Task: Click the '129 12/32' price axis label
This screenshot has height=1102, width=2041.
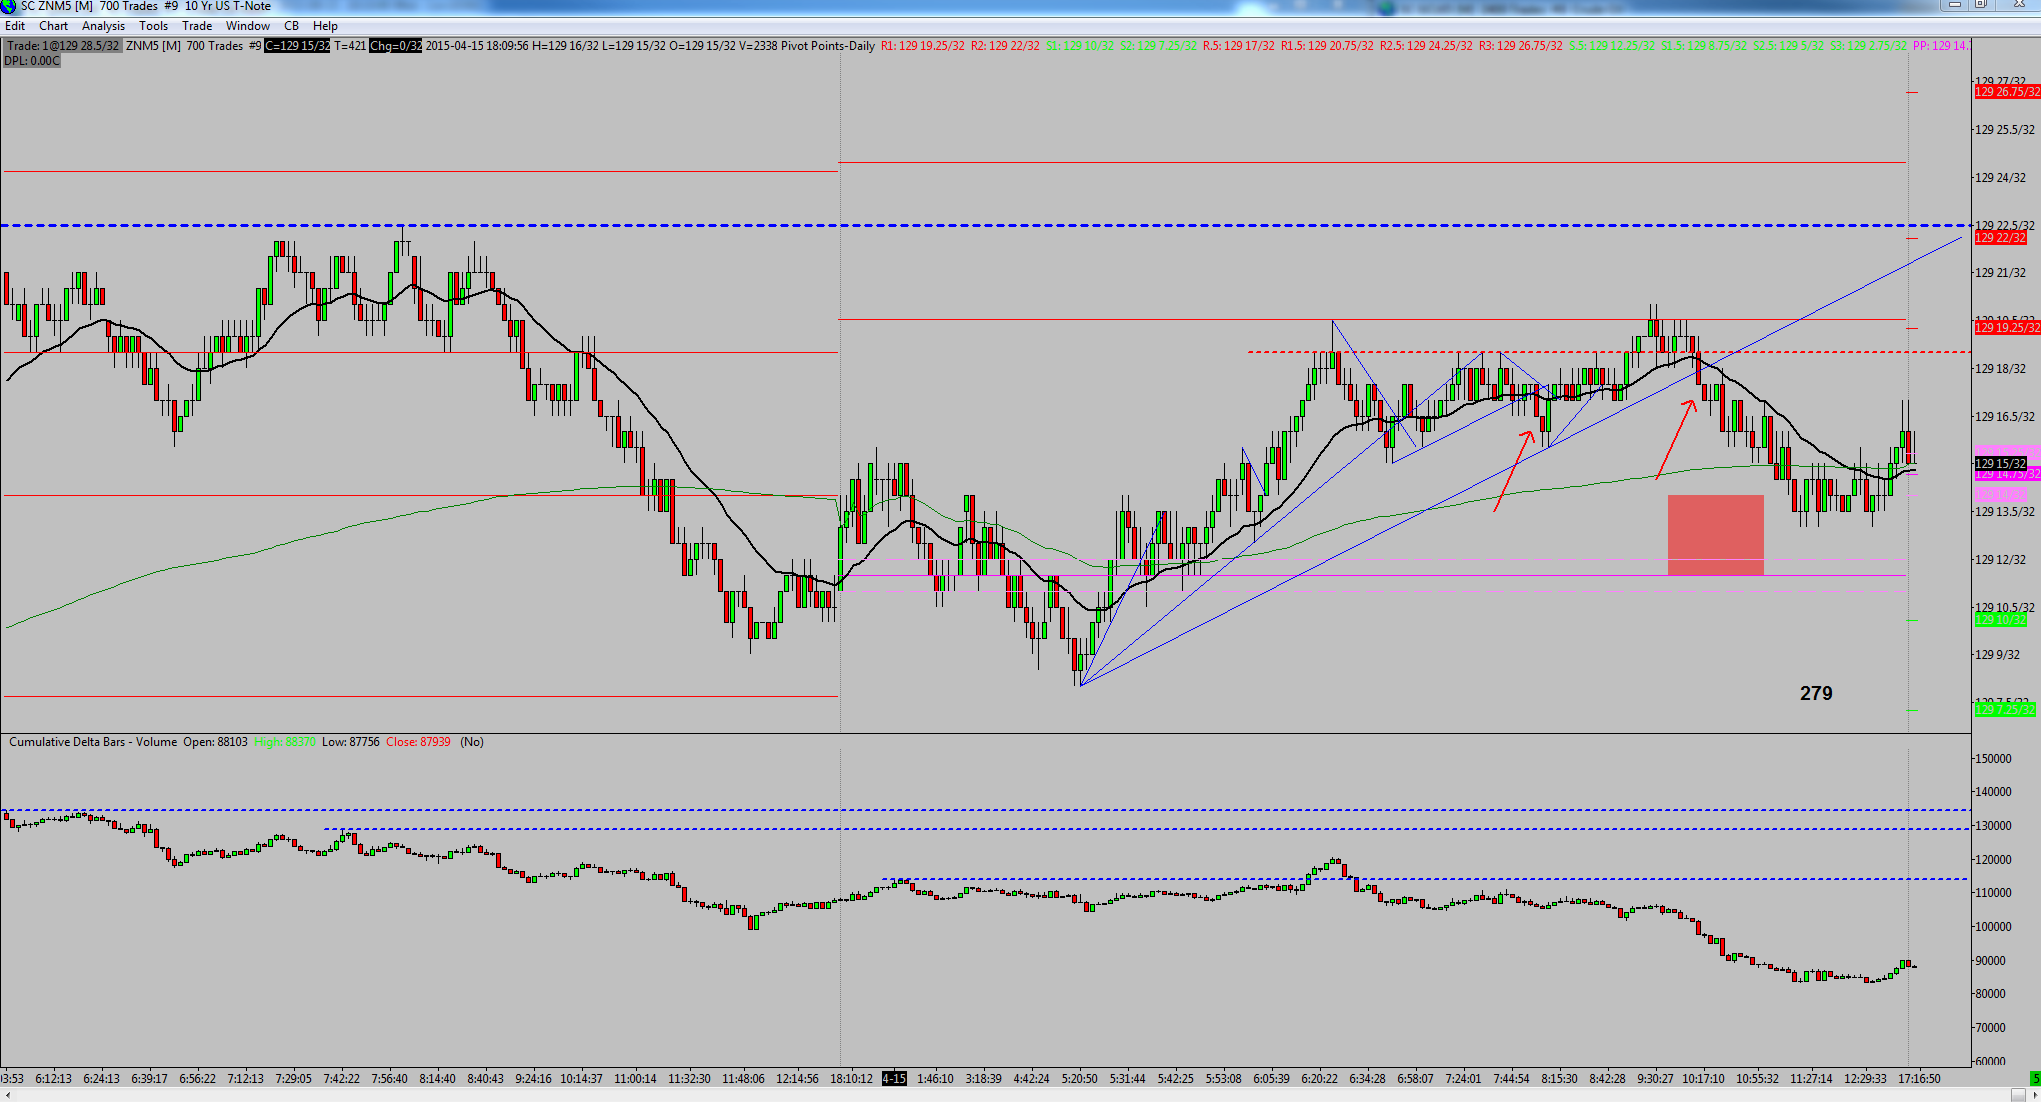Action: coord(2000,560)
